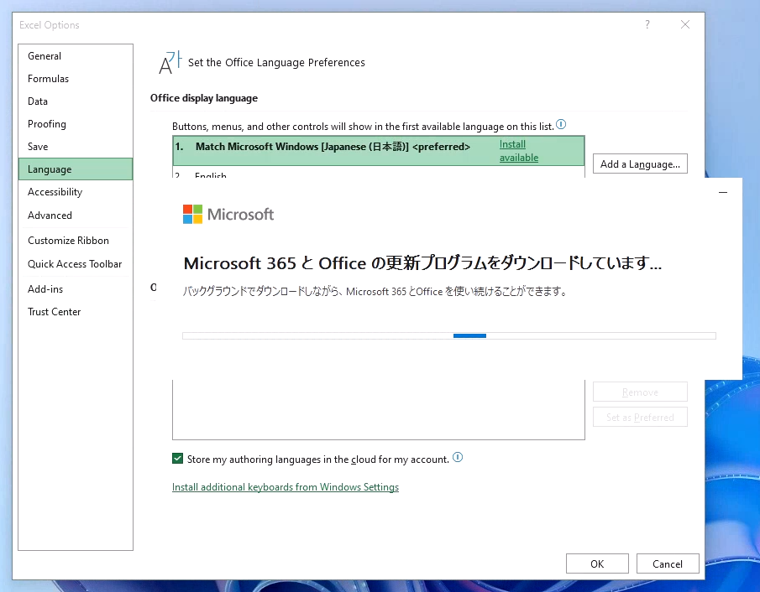Open the Advanced options category

[76, 215]
